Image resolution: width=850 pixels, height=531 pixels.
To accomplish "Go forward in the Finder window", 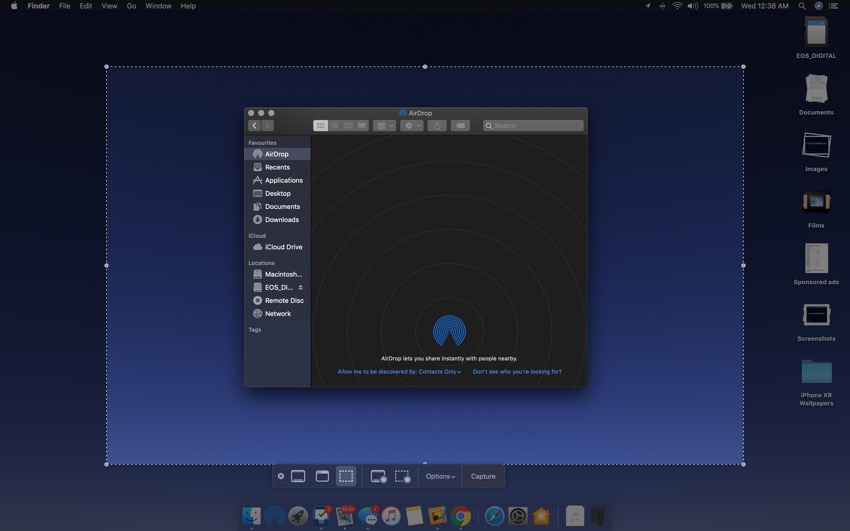I will pos(267,126).
